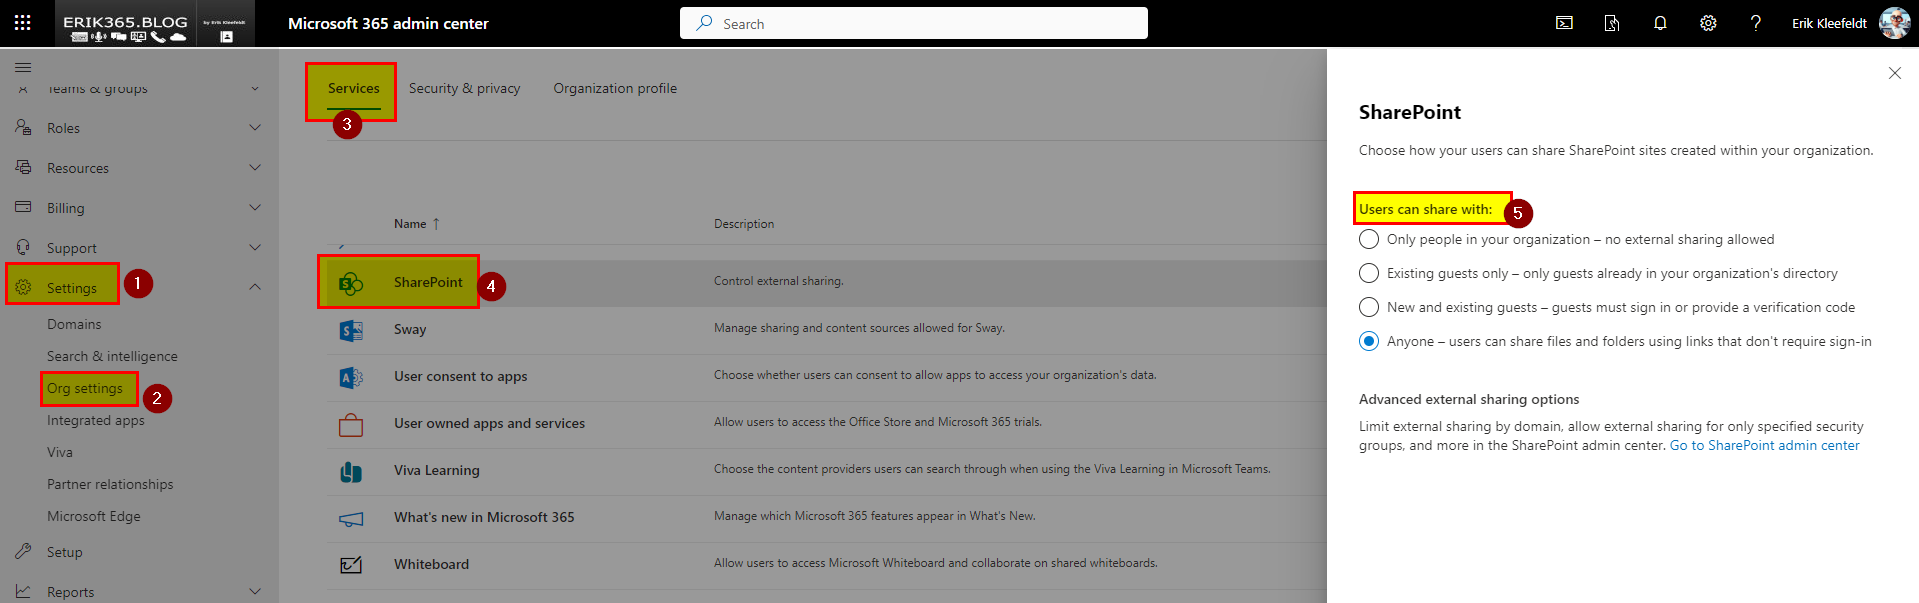This screenshot has height=603, width=1919.
Task: Choose 'New and existing guests' option
Action: point(1369,308)
